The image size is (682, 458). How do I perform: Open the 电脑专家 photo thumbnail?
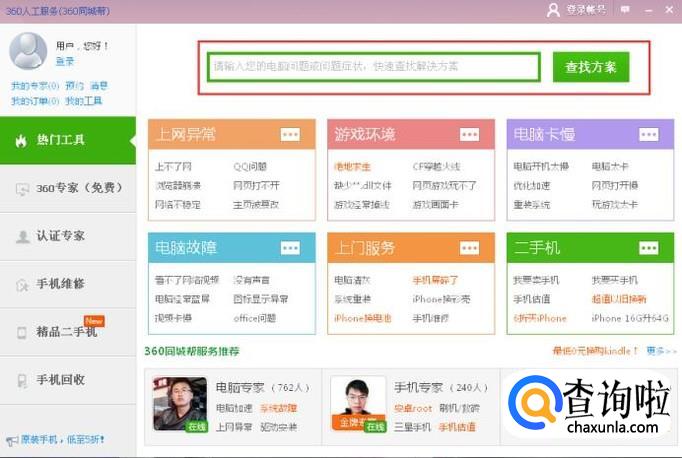point(180,405)
